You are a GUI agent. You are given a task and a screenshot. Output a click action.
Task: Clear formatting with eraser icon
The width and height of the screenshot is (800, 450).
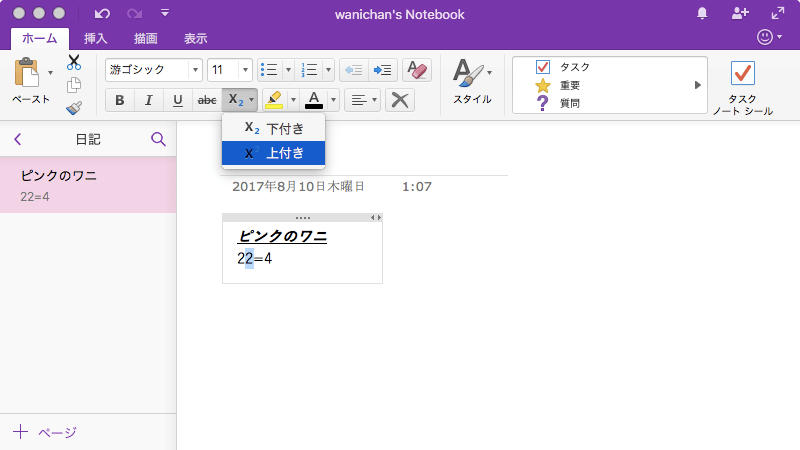click(x=417, y=70)
